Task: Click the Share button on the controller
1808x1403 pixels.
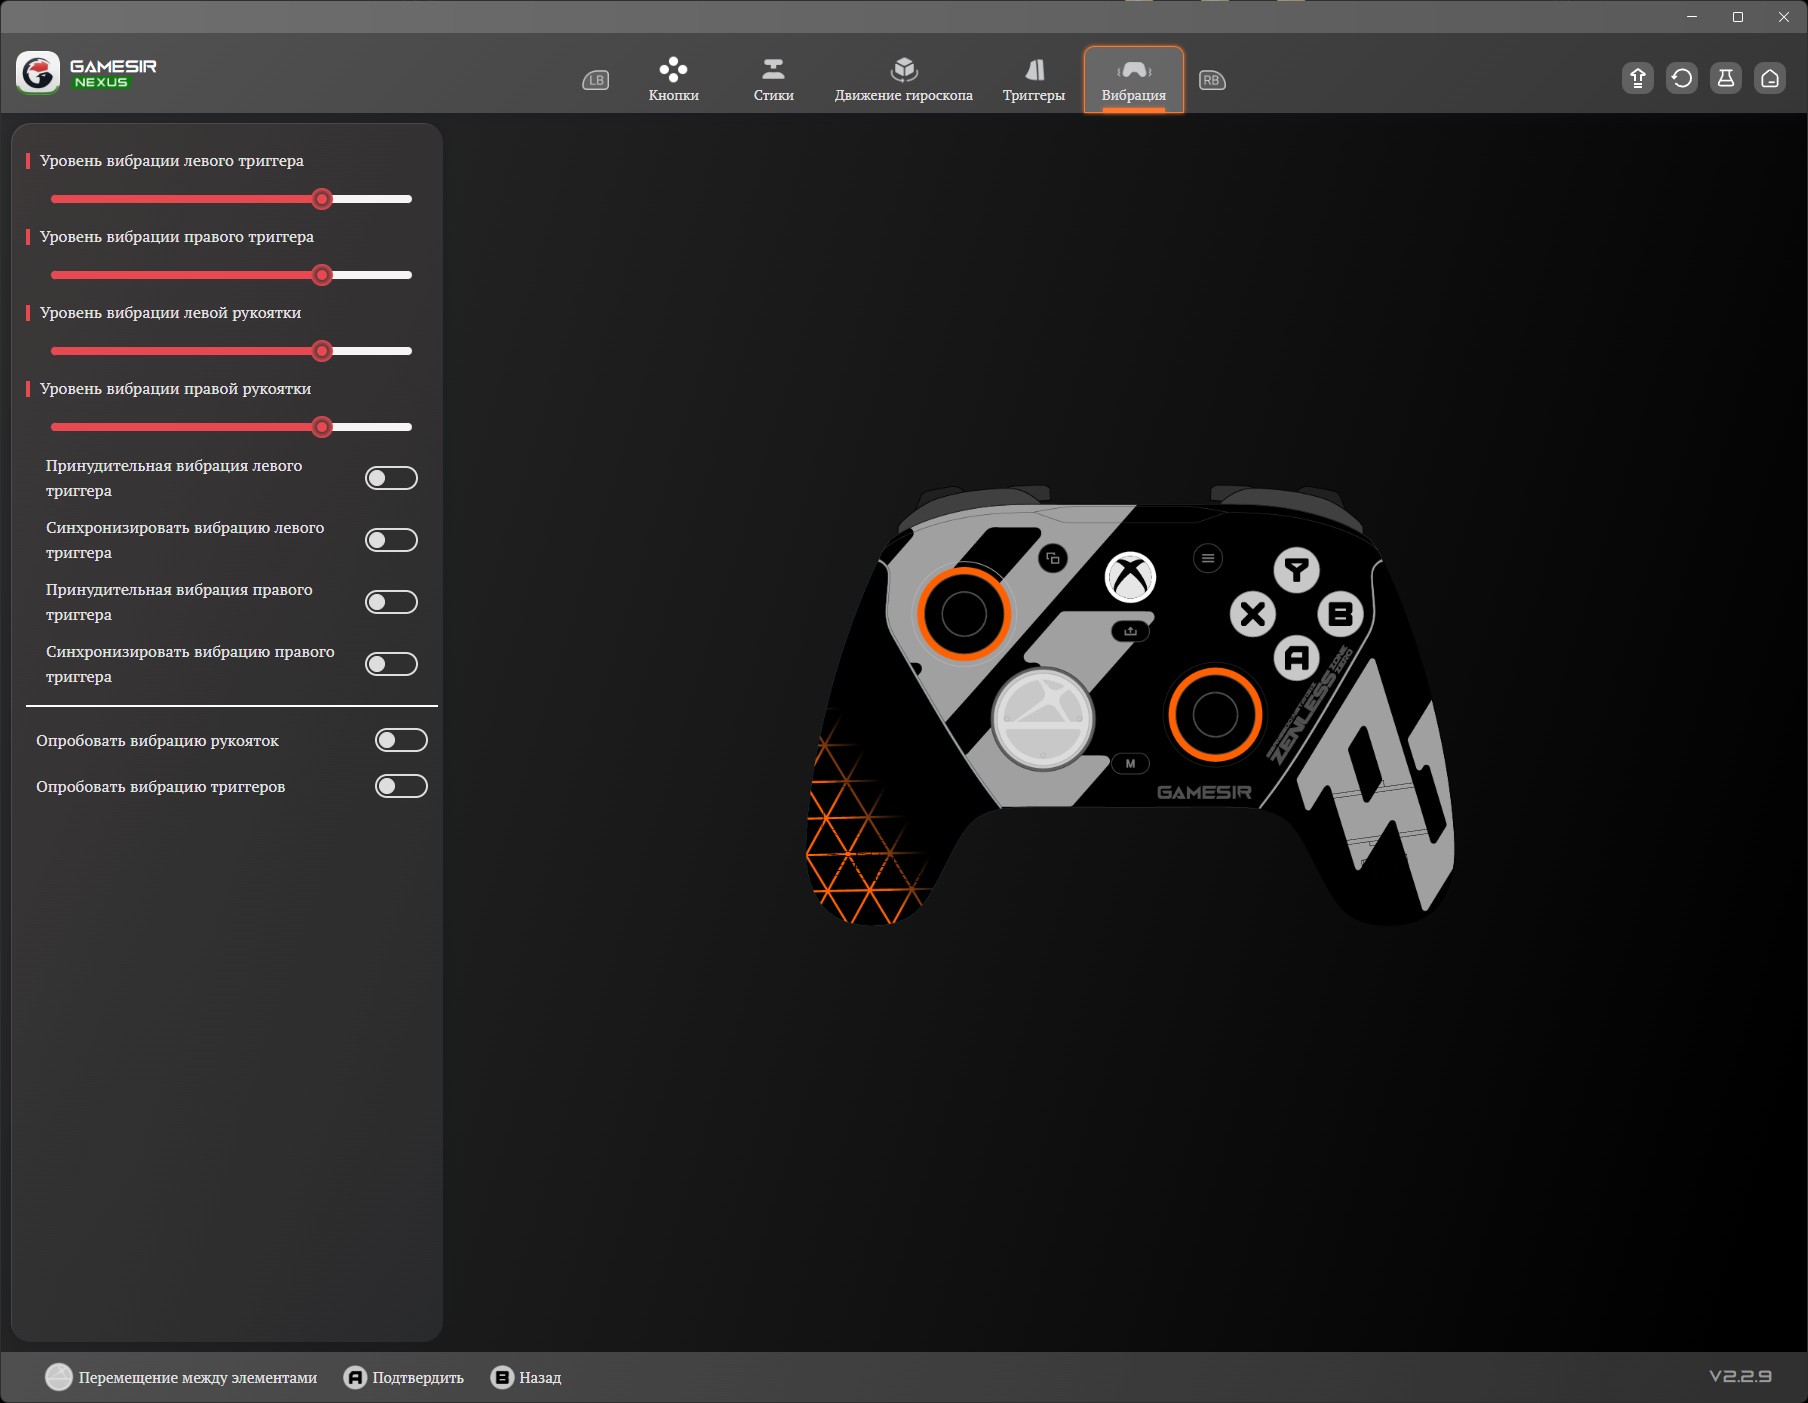Action: tap(1131, 631)
